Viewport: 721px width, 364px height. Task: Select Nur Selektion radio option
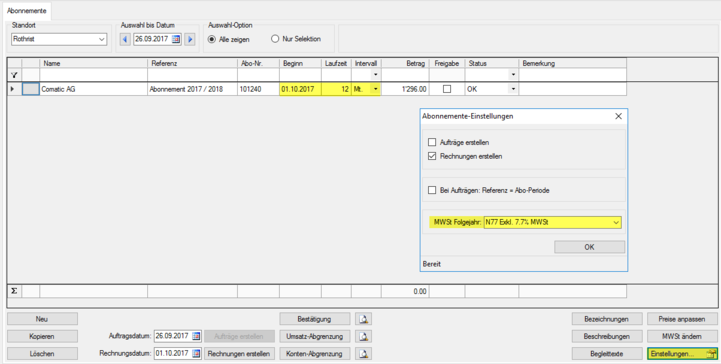[275, 39]
